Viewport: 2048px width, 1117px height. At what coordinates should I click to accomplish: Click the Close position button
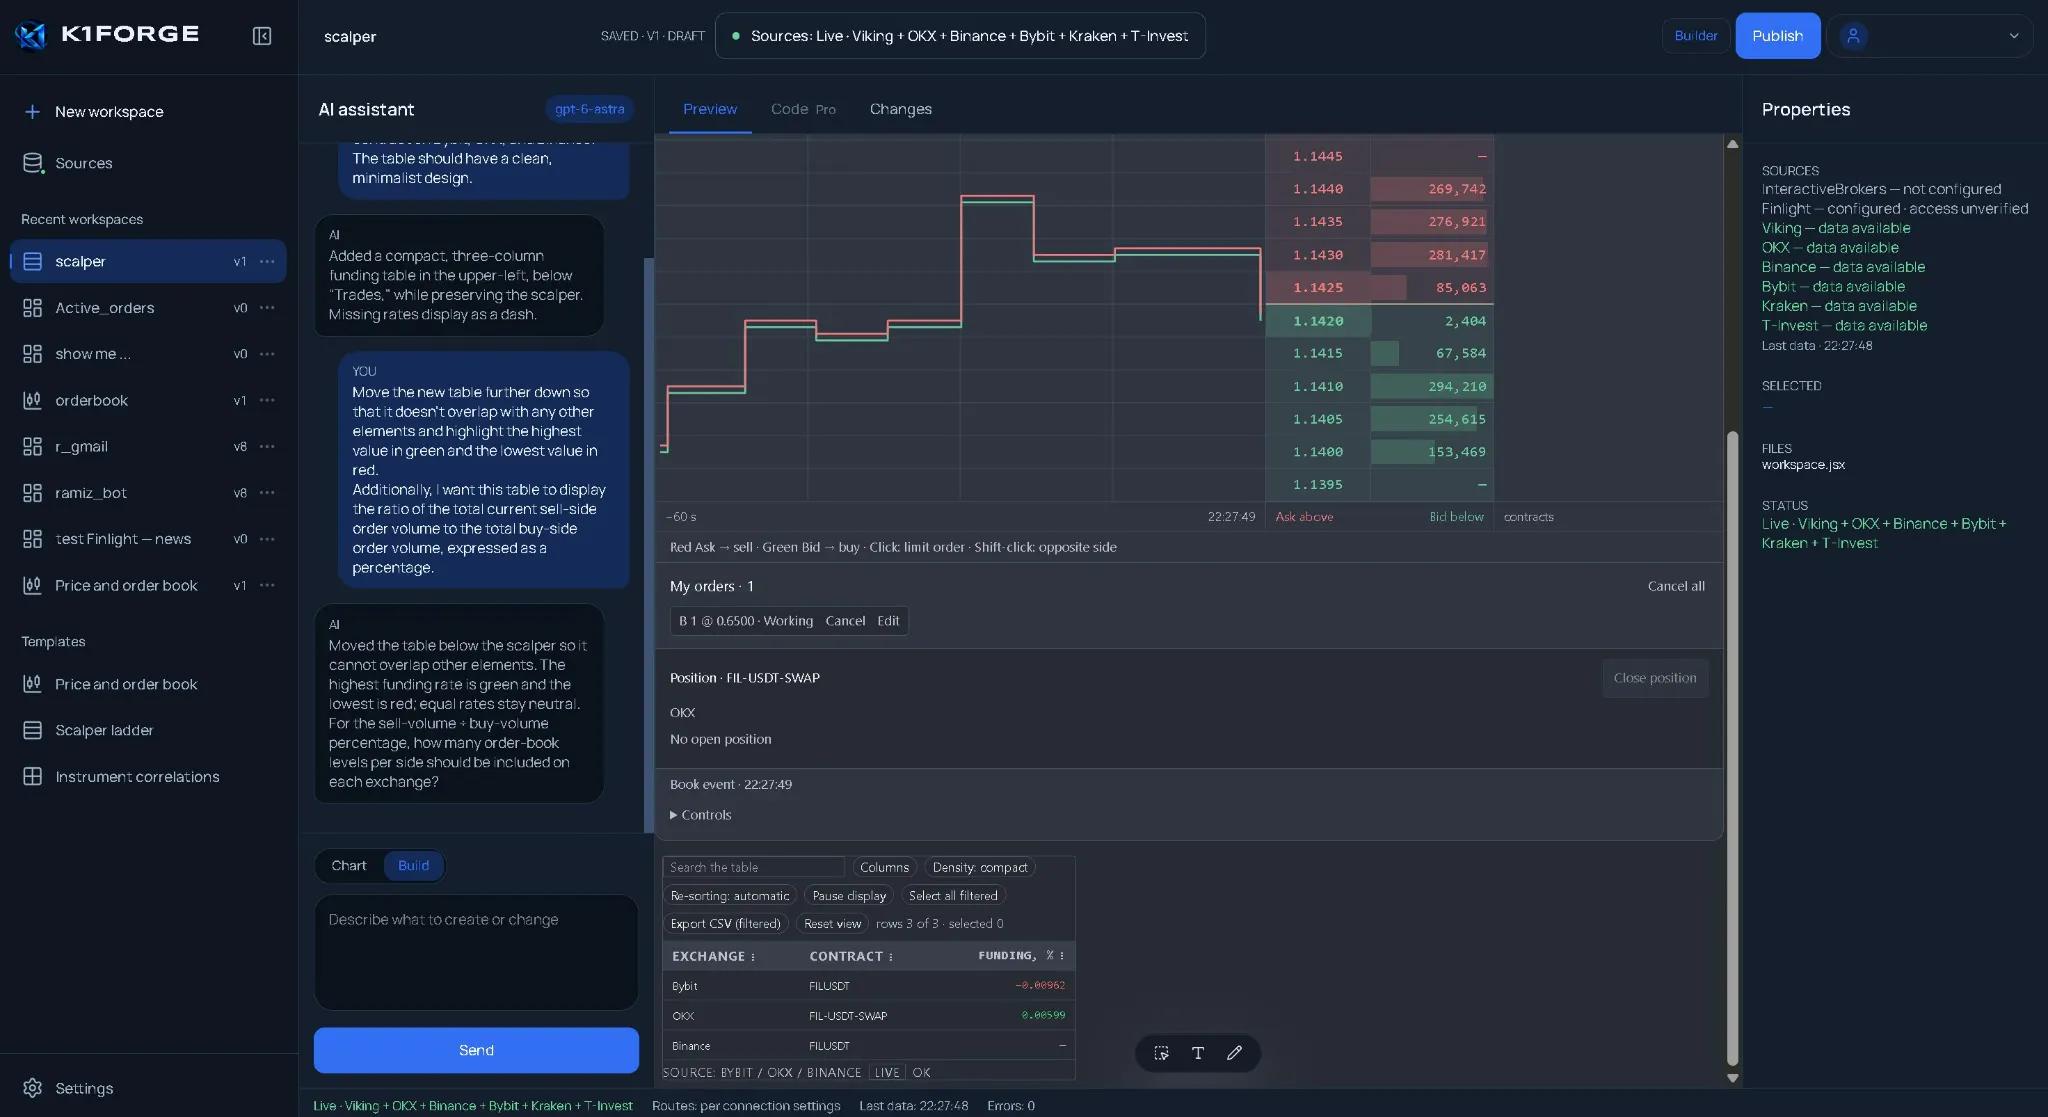click(x=1655, y=678)
